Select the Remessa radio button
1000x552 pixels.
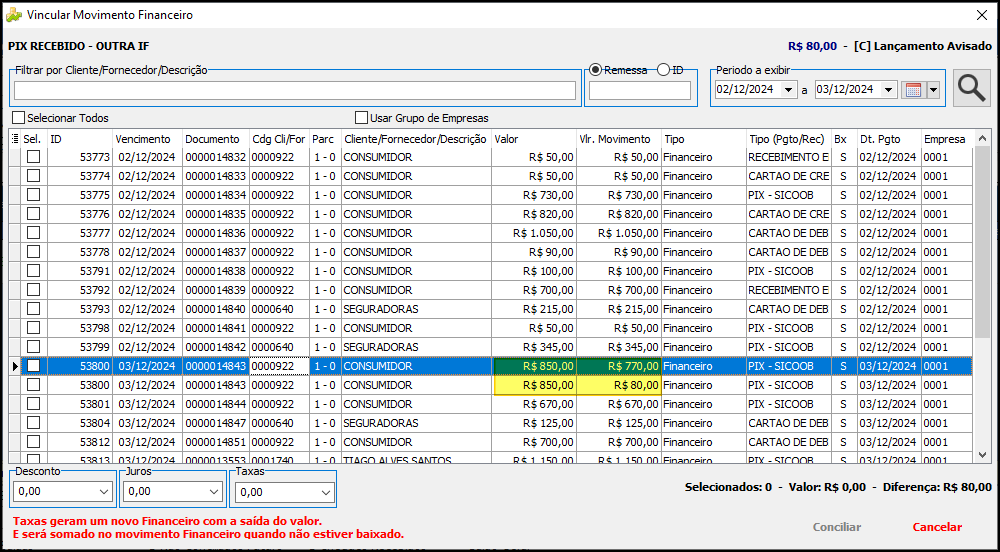click(x=596, y=70)
